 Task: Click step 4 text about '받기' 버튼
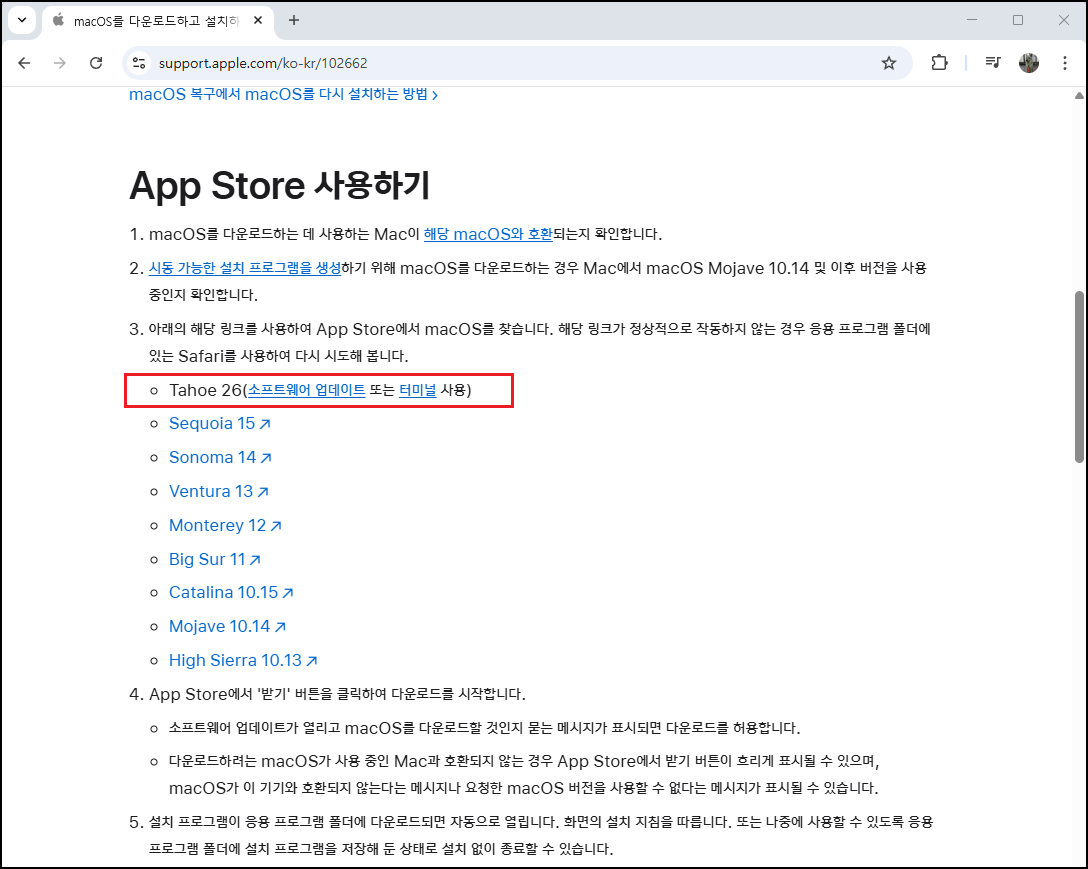pos(337,694)
